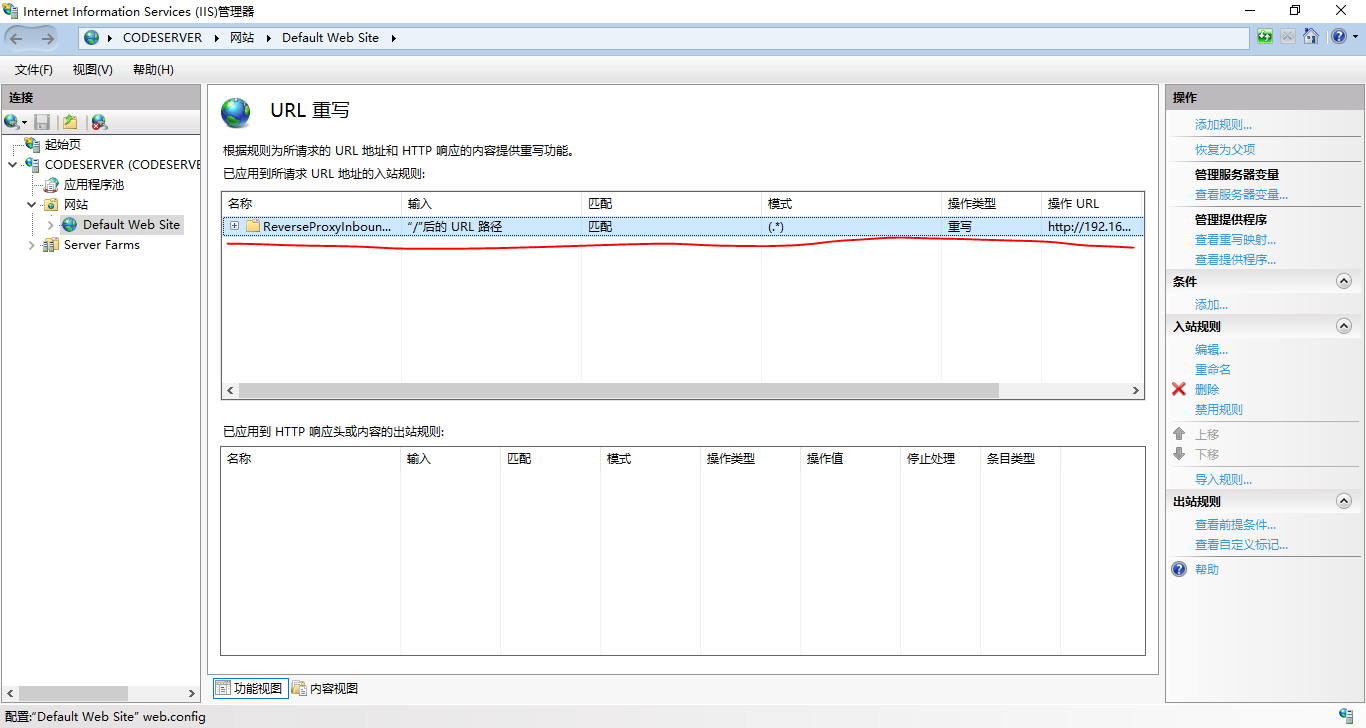
Task: Collapse the 入站规则 actions section
Action: pyautogui.click(x=1343, y=326)
